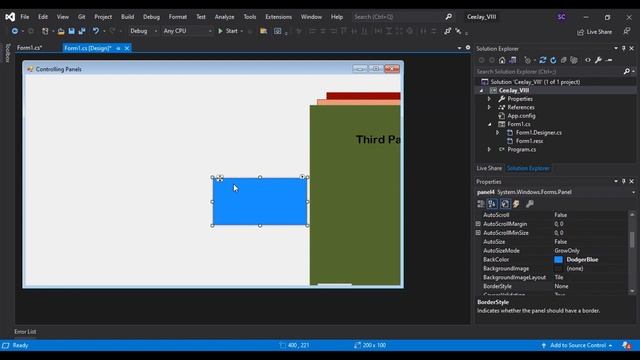Screen dimensions: 640x360
Task: Switch to the Live Share bottom tab
Action: point(489,168)
